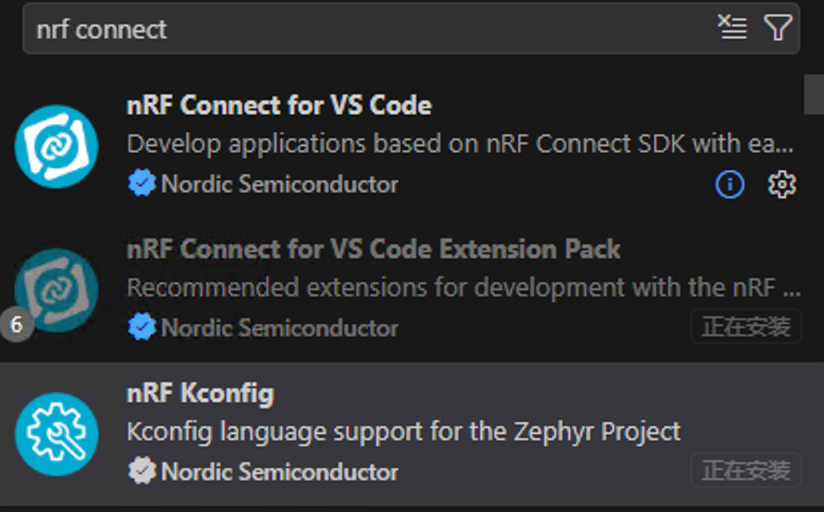Open Manage gear for nRF Connect for VS Code

click(782, 184)
